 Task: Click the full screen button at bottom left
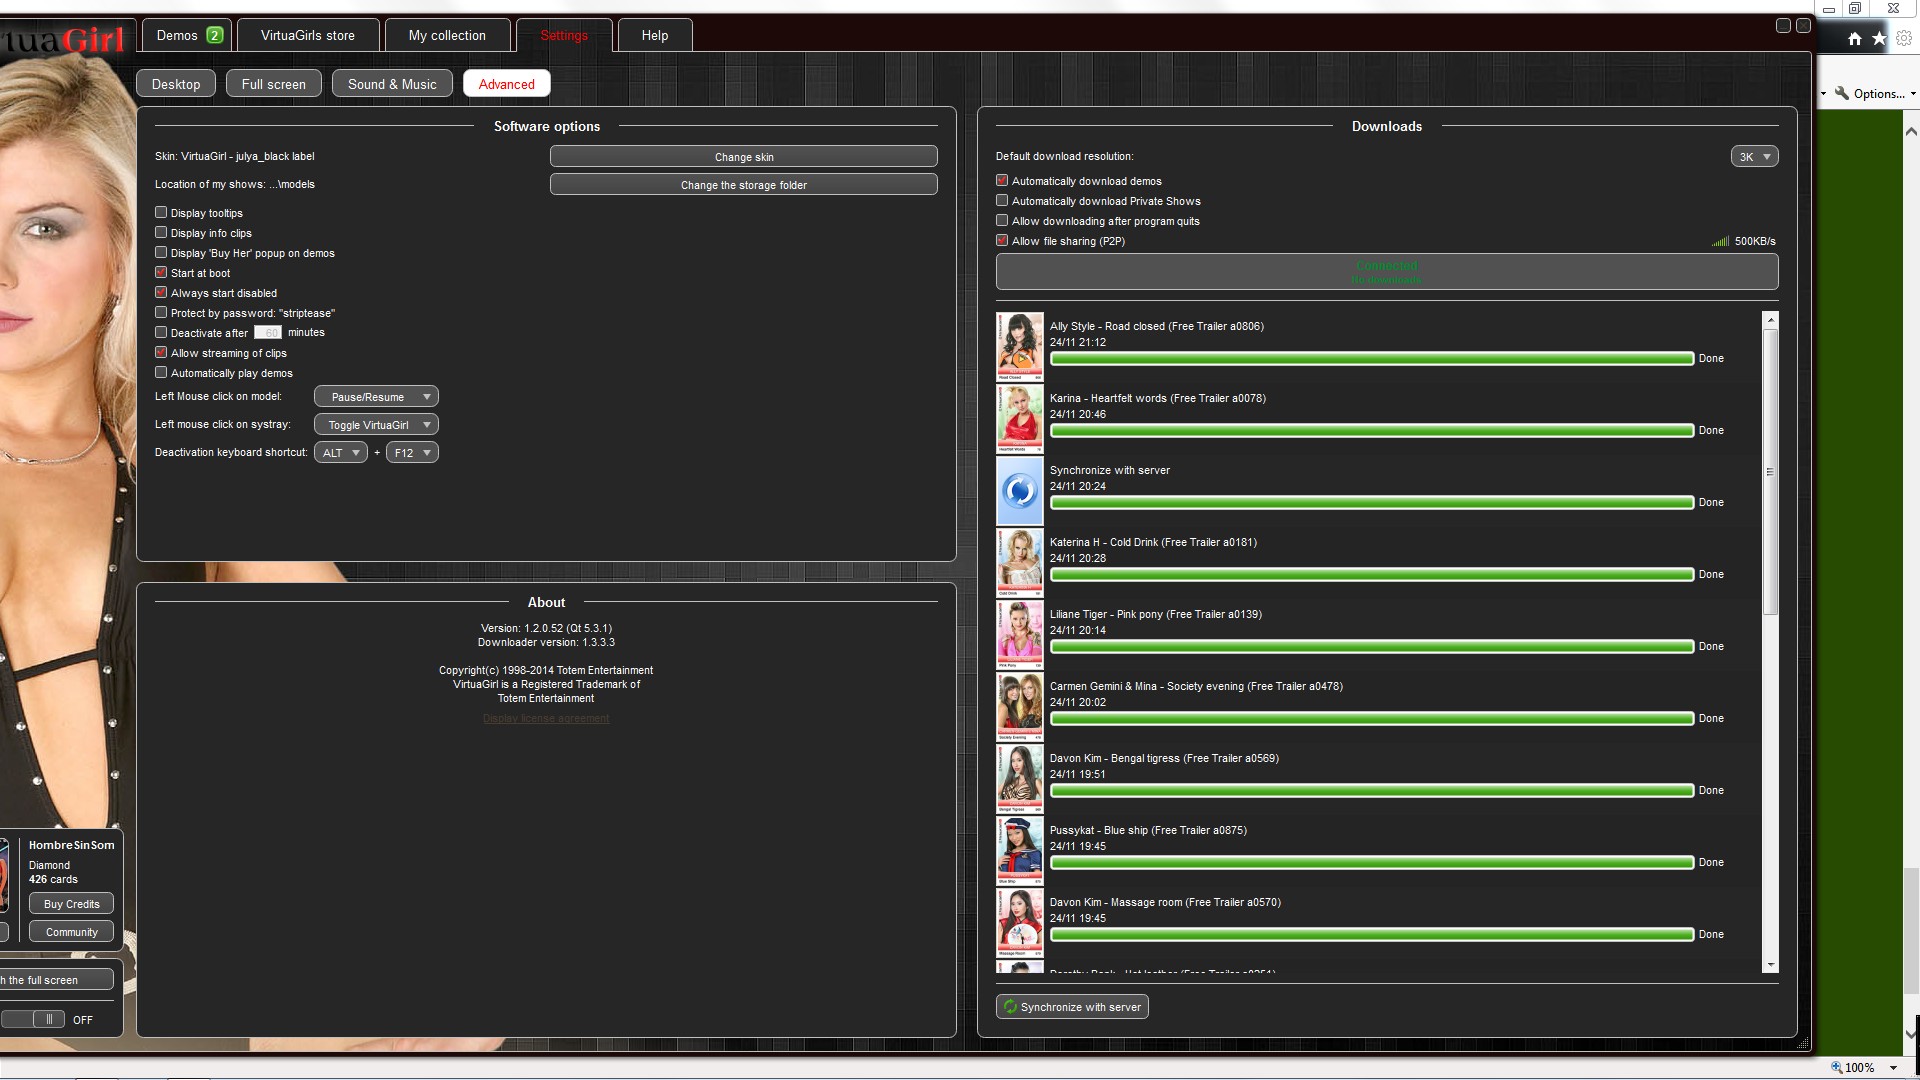coord(56,980)
